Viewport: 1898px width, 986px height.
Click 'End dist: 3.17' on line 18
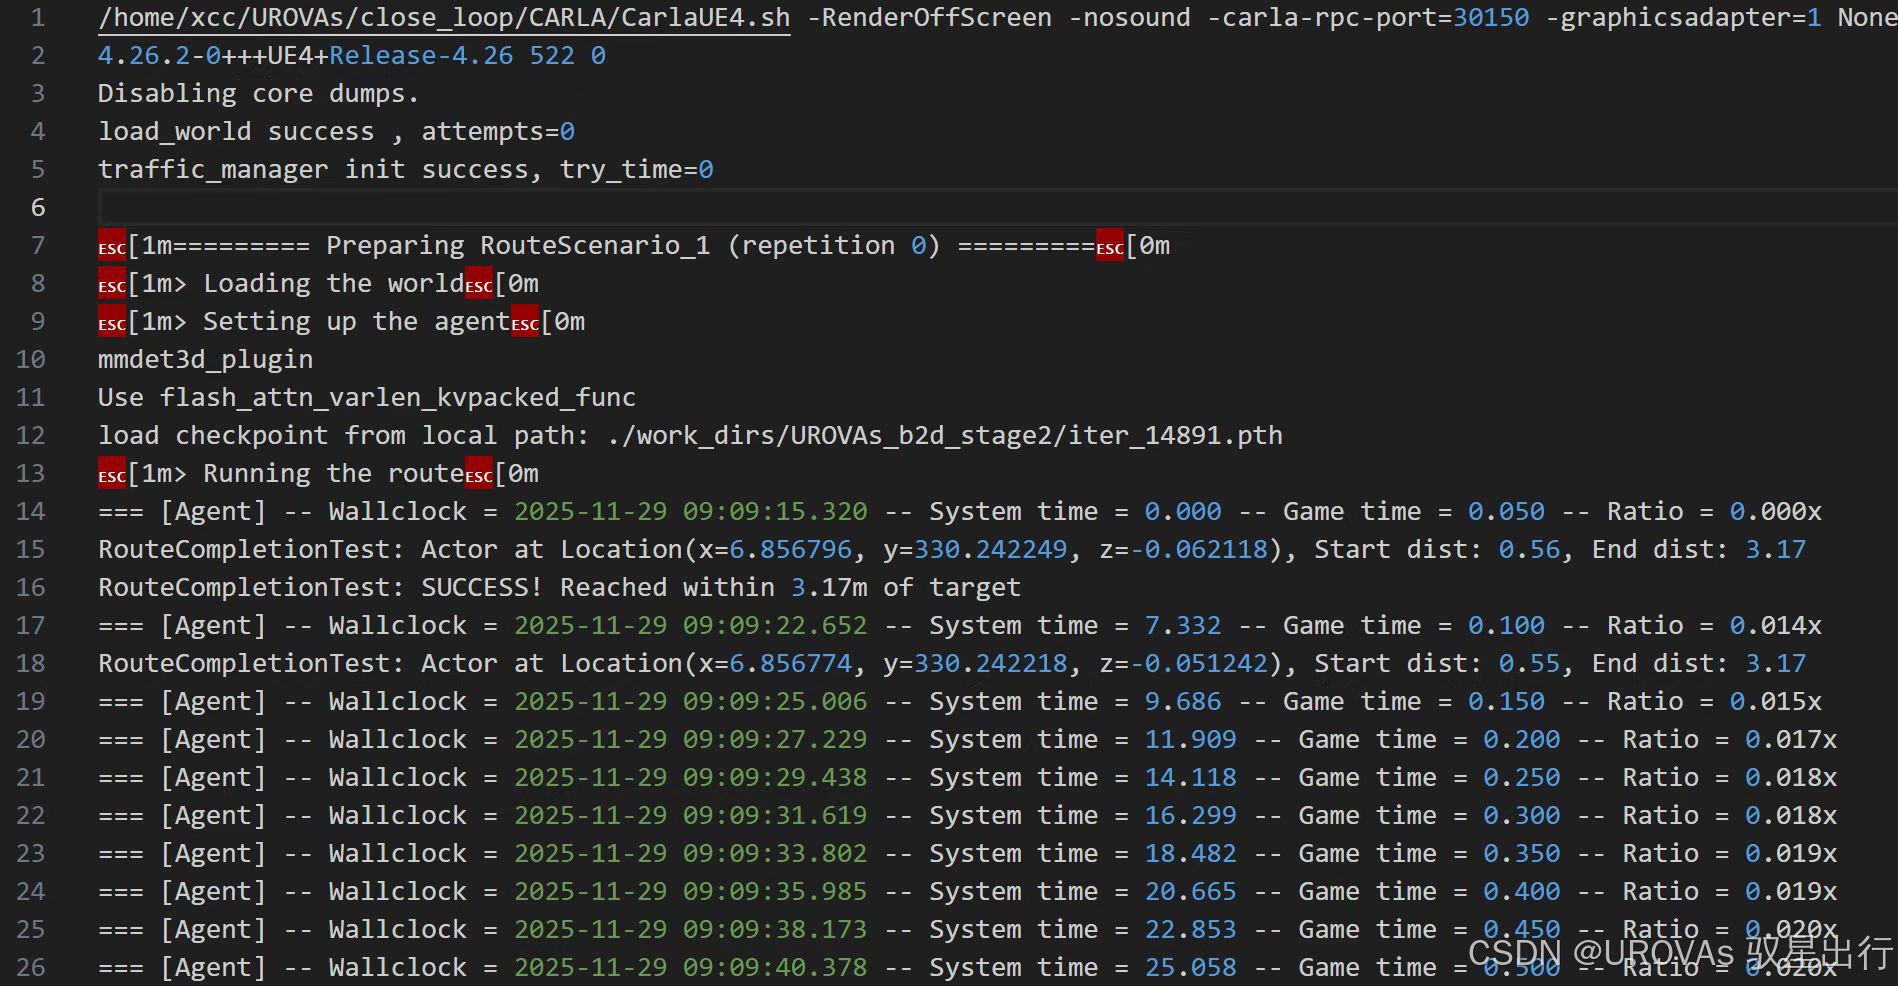[x=1699, y=664]
